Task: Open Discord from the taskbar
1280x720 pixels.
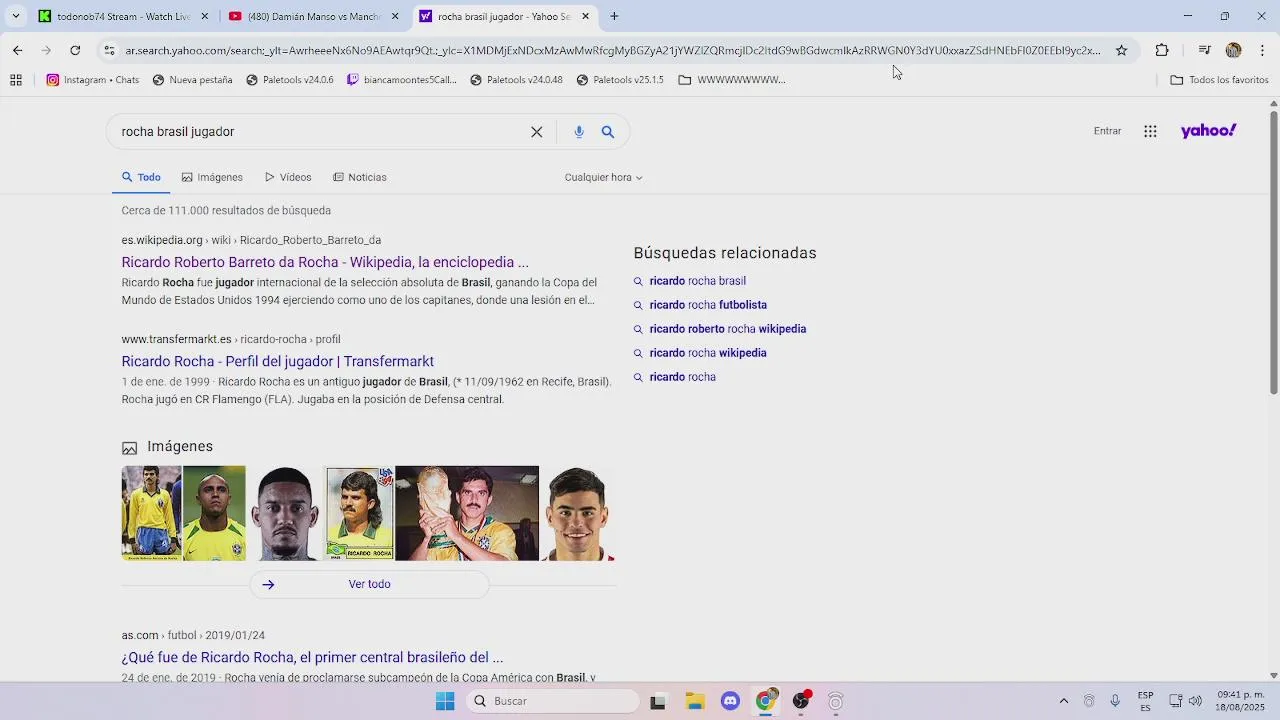Action: tap(730, 701)
